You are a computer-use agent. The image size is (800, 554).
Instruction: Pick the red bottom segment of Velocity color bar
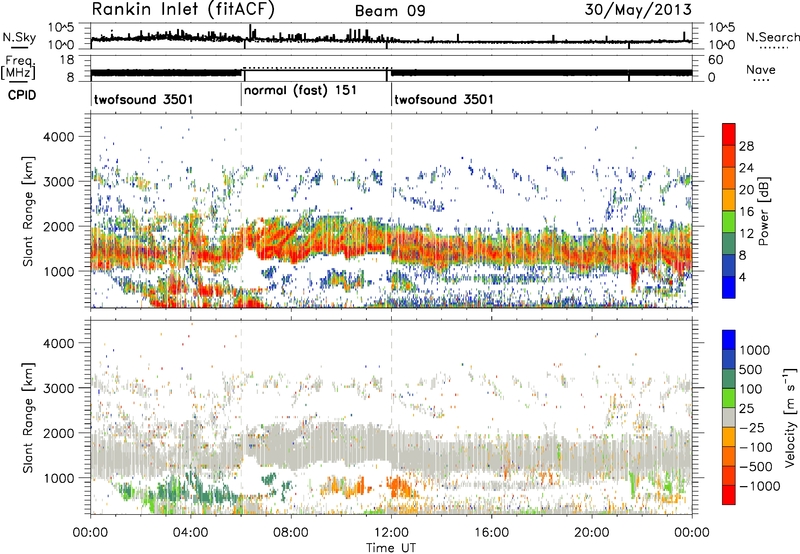(729, 495)
